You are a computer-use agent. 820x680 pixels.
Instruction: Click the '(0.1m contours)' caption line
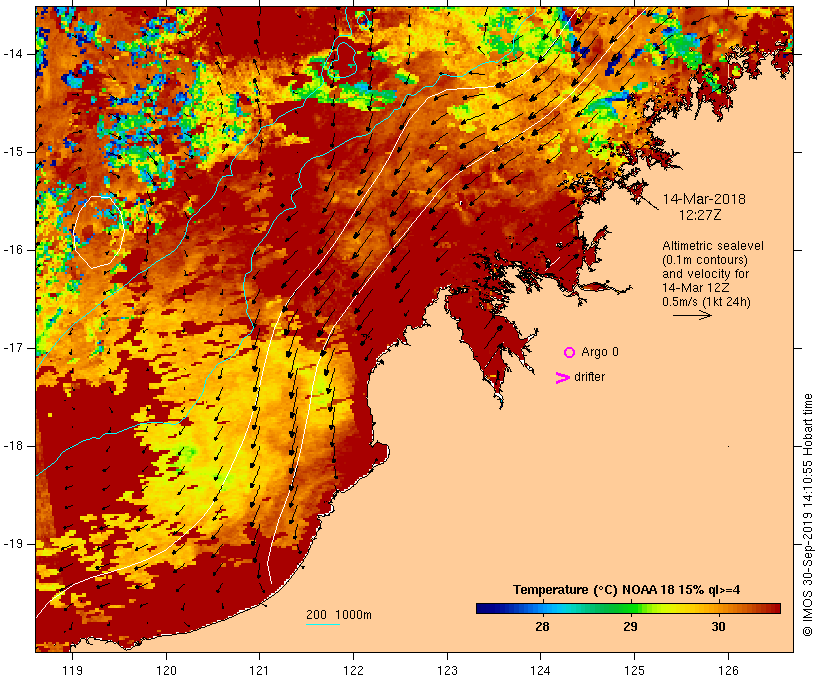(705, 260)
